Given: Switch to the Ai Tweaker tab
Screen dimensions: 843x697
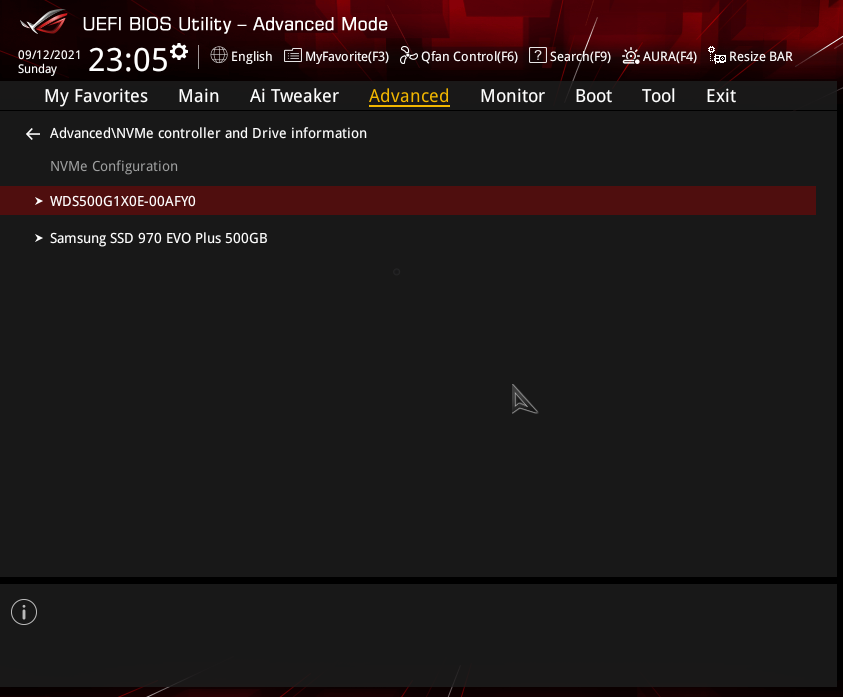Looking at the screenshot, I should tap(294, 95).
